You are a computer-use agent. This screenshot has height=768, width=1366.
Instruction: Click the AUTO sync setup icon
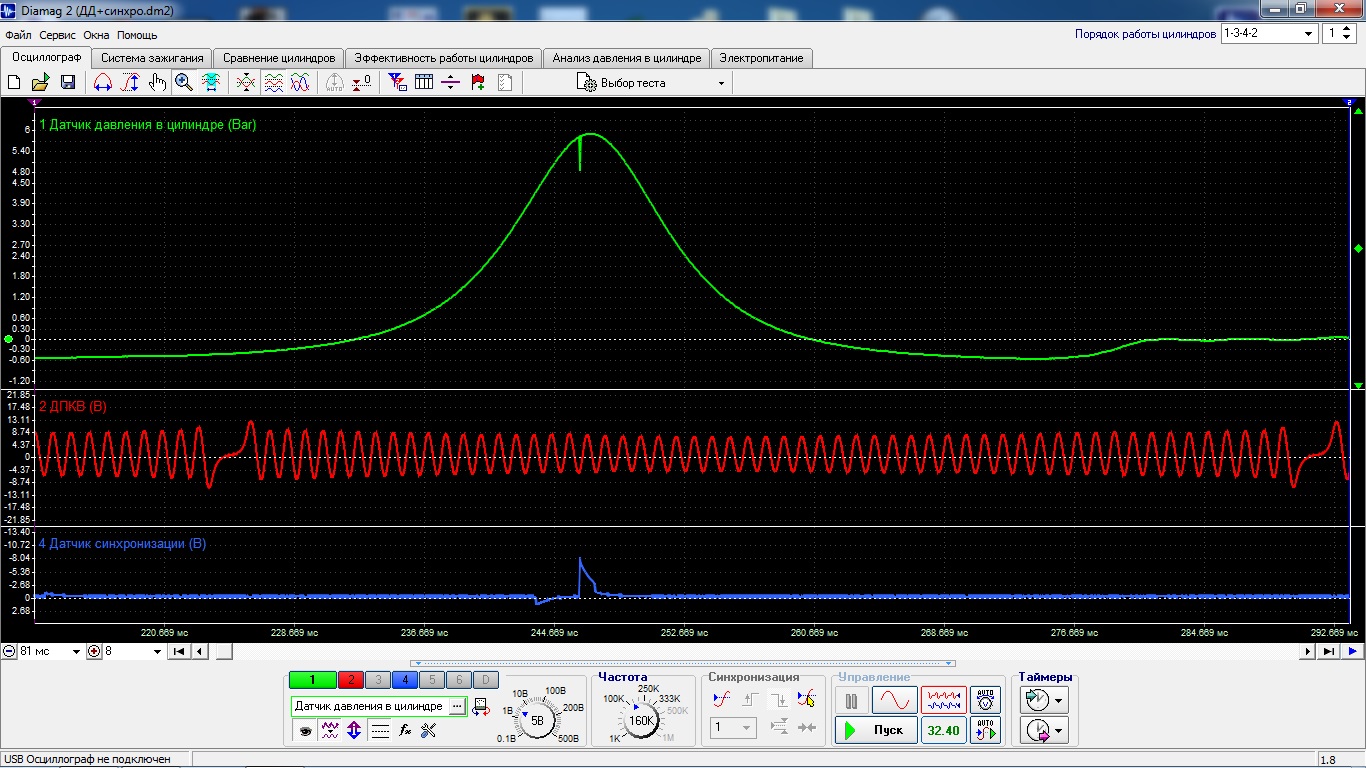click(985, 731)
